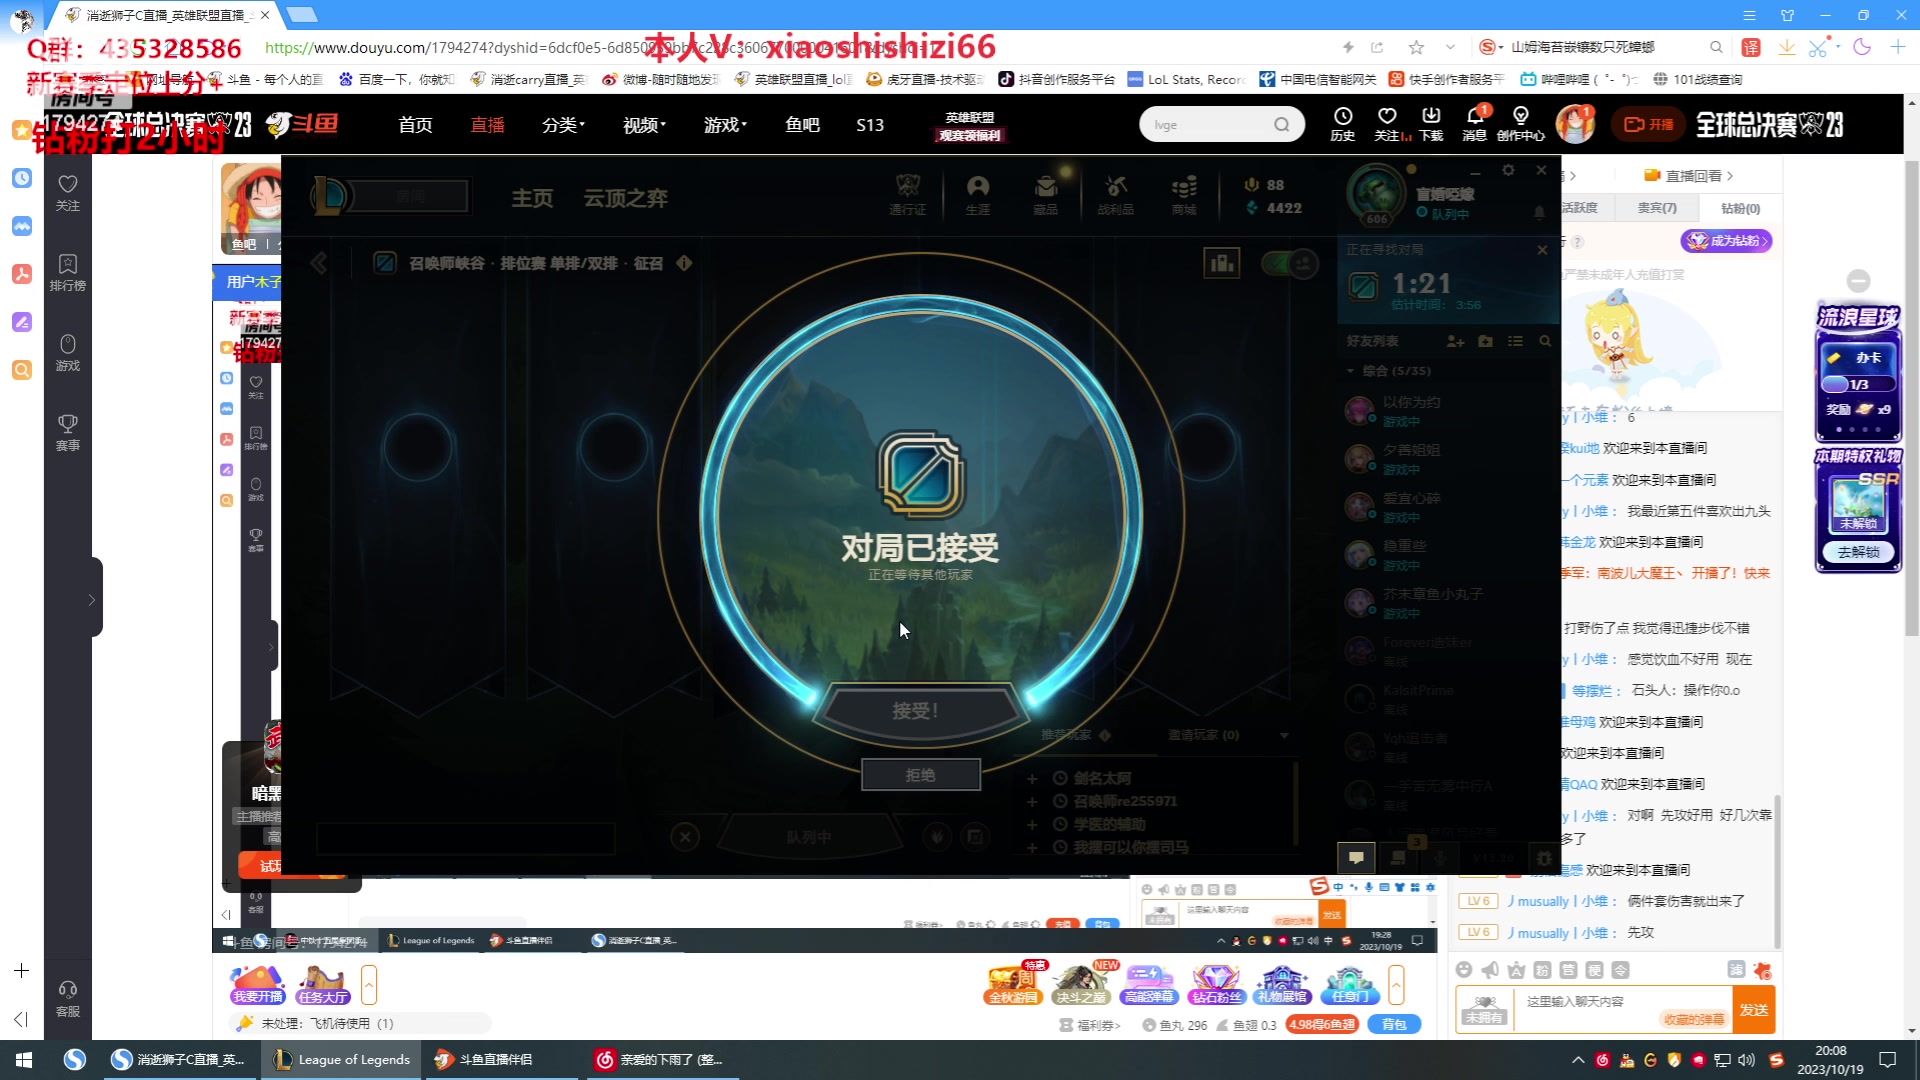Viewport: 1920px width, 1080px height.
Task: Toggle the open party switch
Action: point(1289,263)
